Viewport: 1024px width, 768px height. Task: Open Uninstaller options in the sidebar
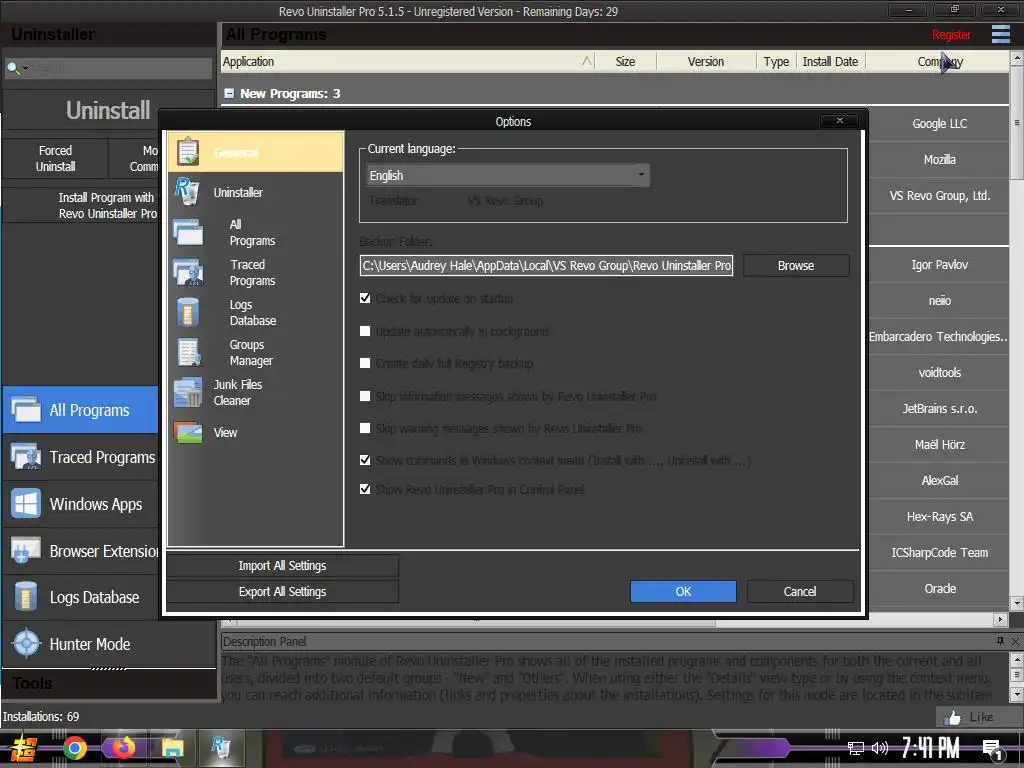tap(255, 192)
